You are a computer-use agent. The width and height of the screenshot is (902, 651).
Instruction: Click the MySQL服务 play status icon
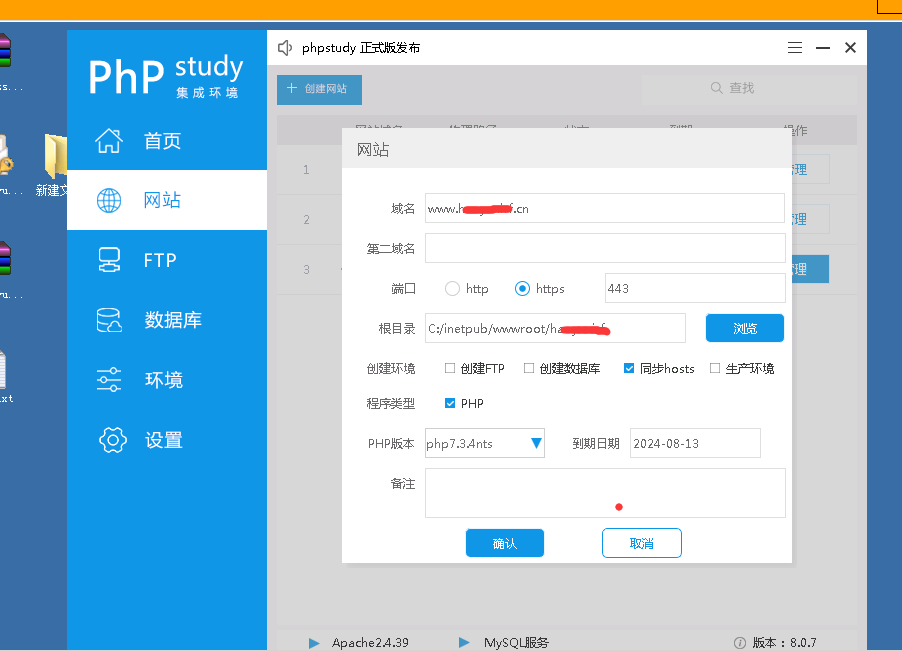(x=464, y=642)
